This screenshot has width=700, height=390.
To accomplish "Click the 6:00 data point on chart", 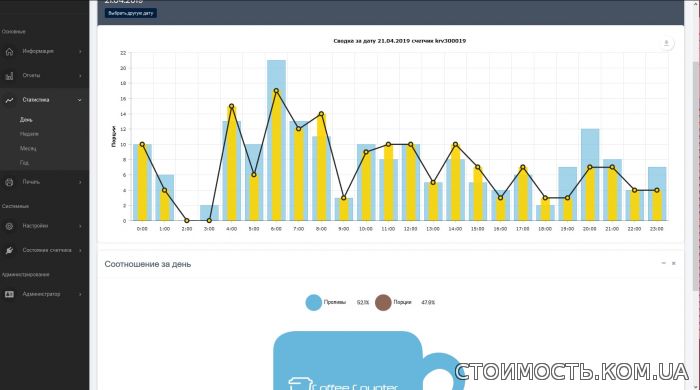I will (x=276, y=91).
